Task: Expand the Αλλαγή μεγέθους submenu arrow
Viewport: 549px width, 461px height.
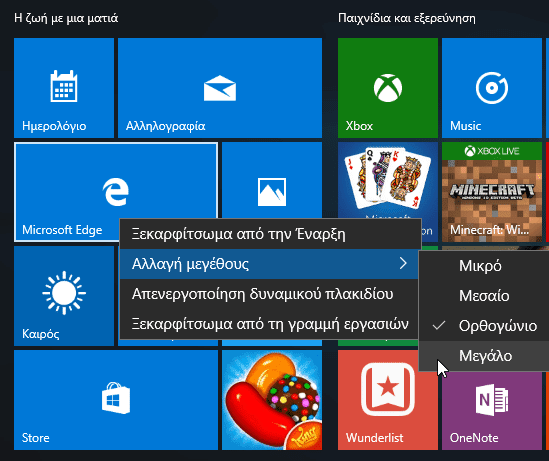Action: pyautogui.click(x=403, y=263)
